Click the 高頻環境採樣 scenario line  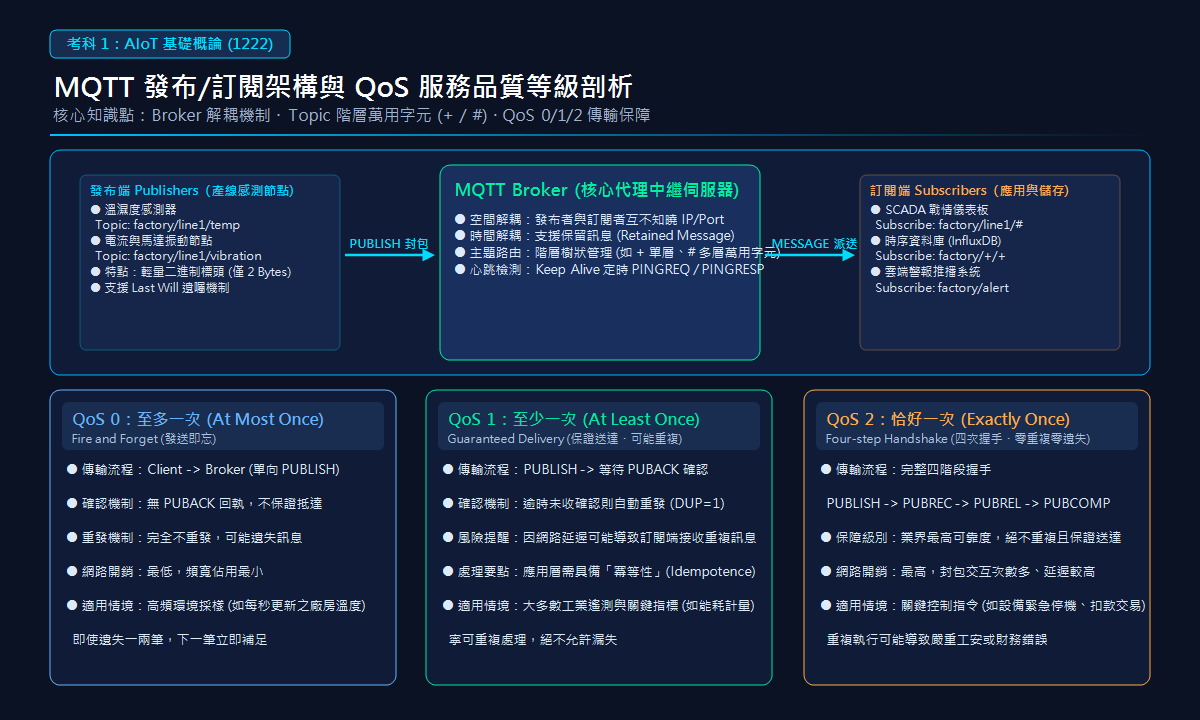pyautogui.click(x=216, y=605)
